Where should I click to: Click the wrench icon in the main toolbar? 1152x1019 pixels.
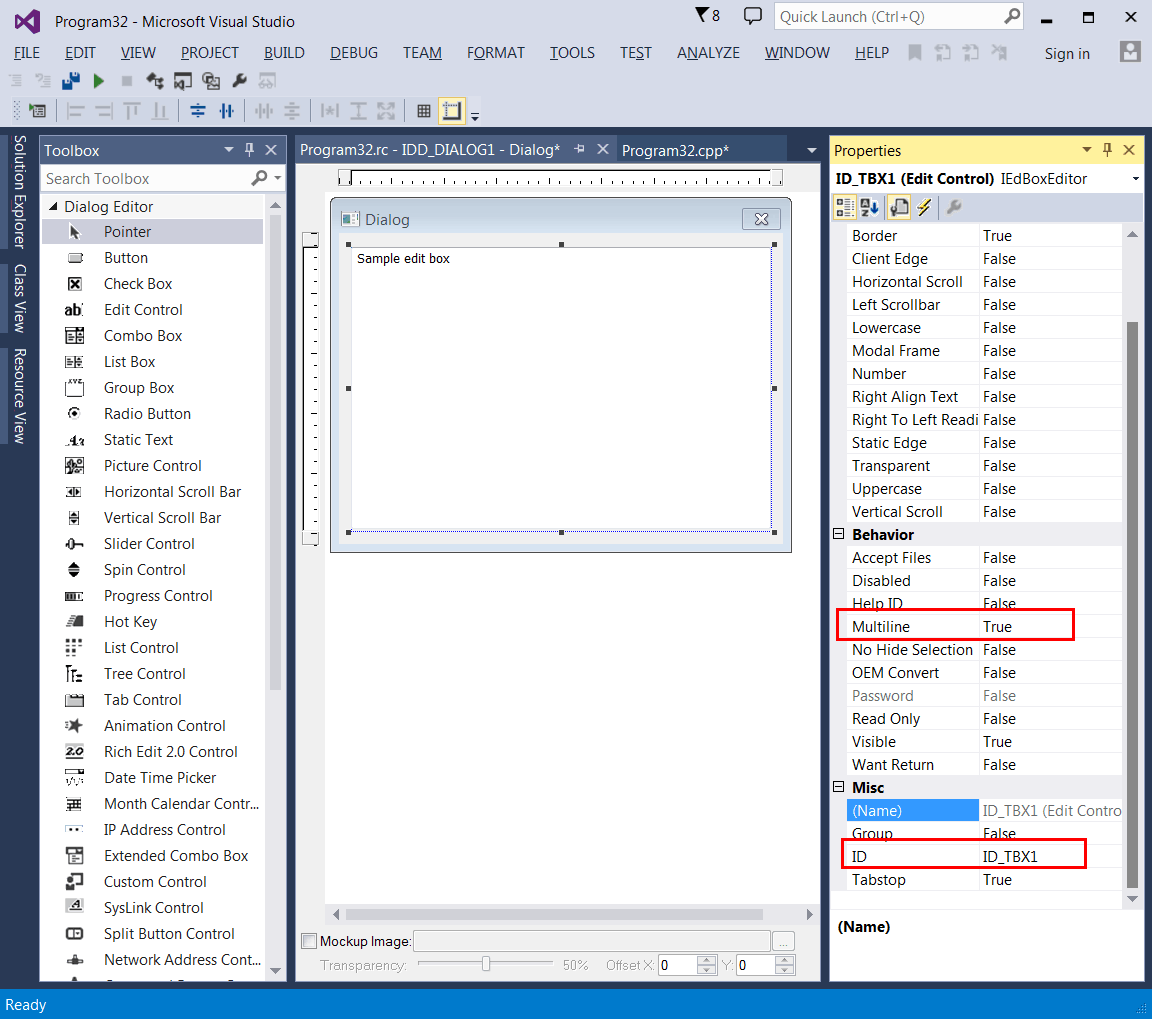(239, 81)
